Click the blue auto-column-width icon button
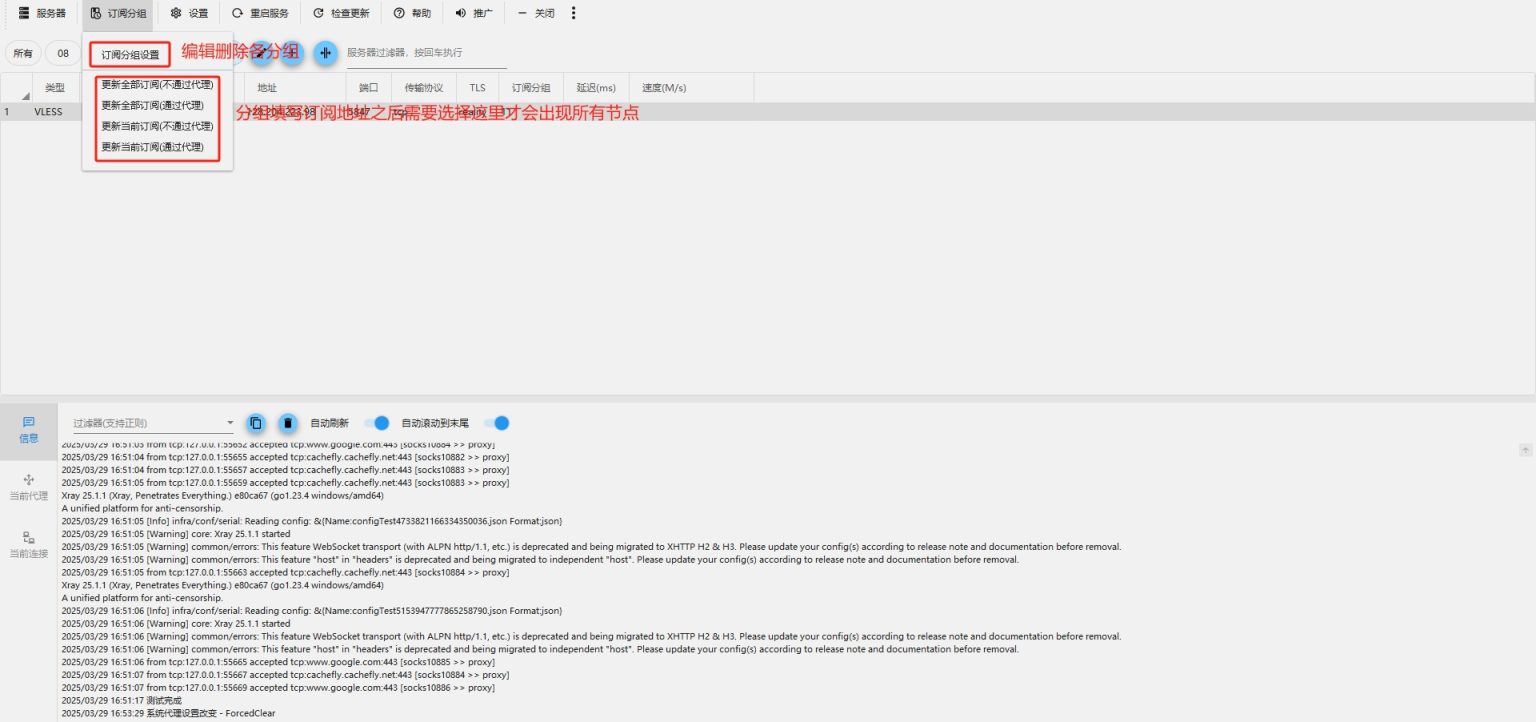The image size is (1536, 722). coord(325,53)
